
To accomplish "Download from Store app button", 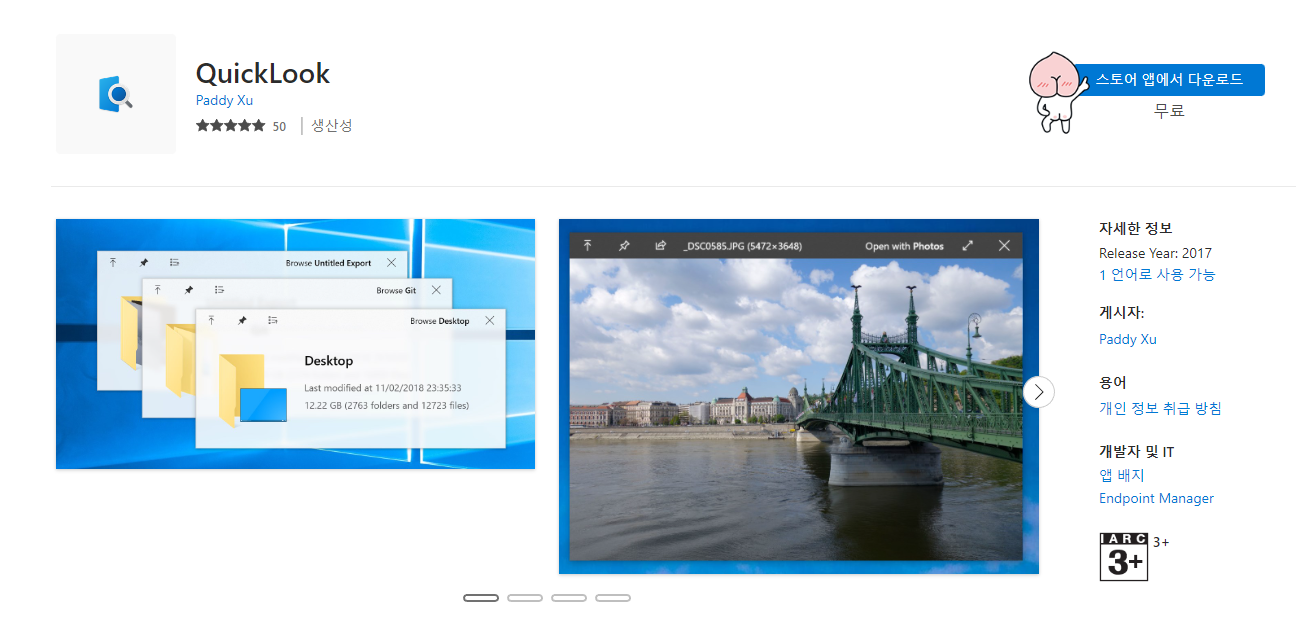I will (x=1169, y=80).
